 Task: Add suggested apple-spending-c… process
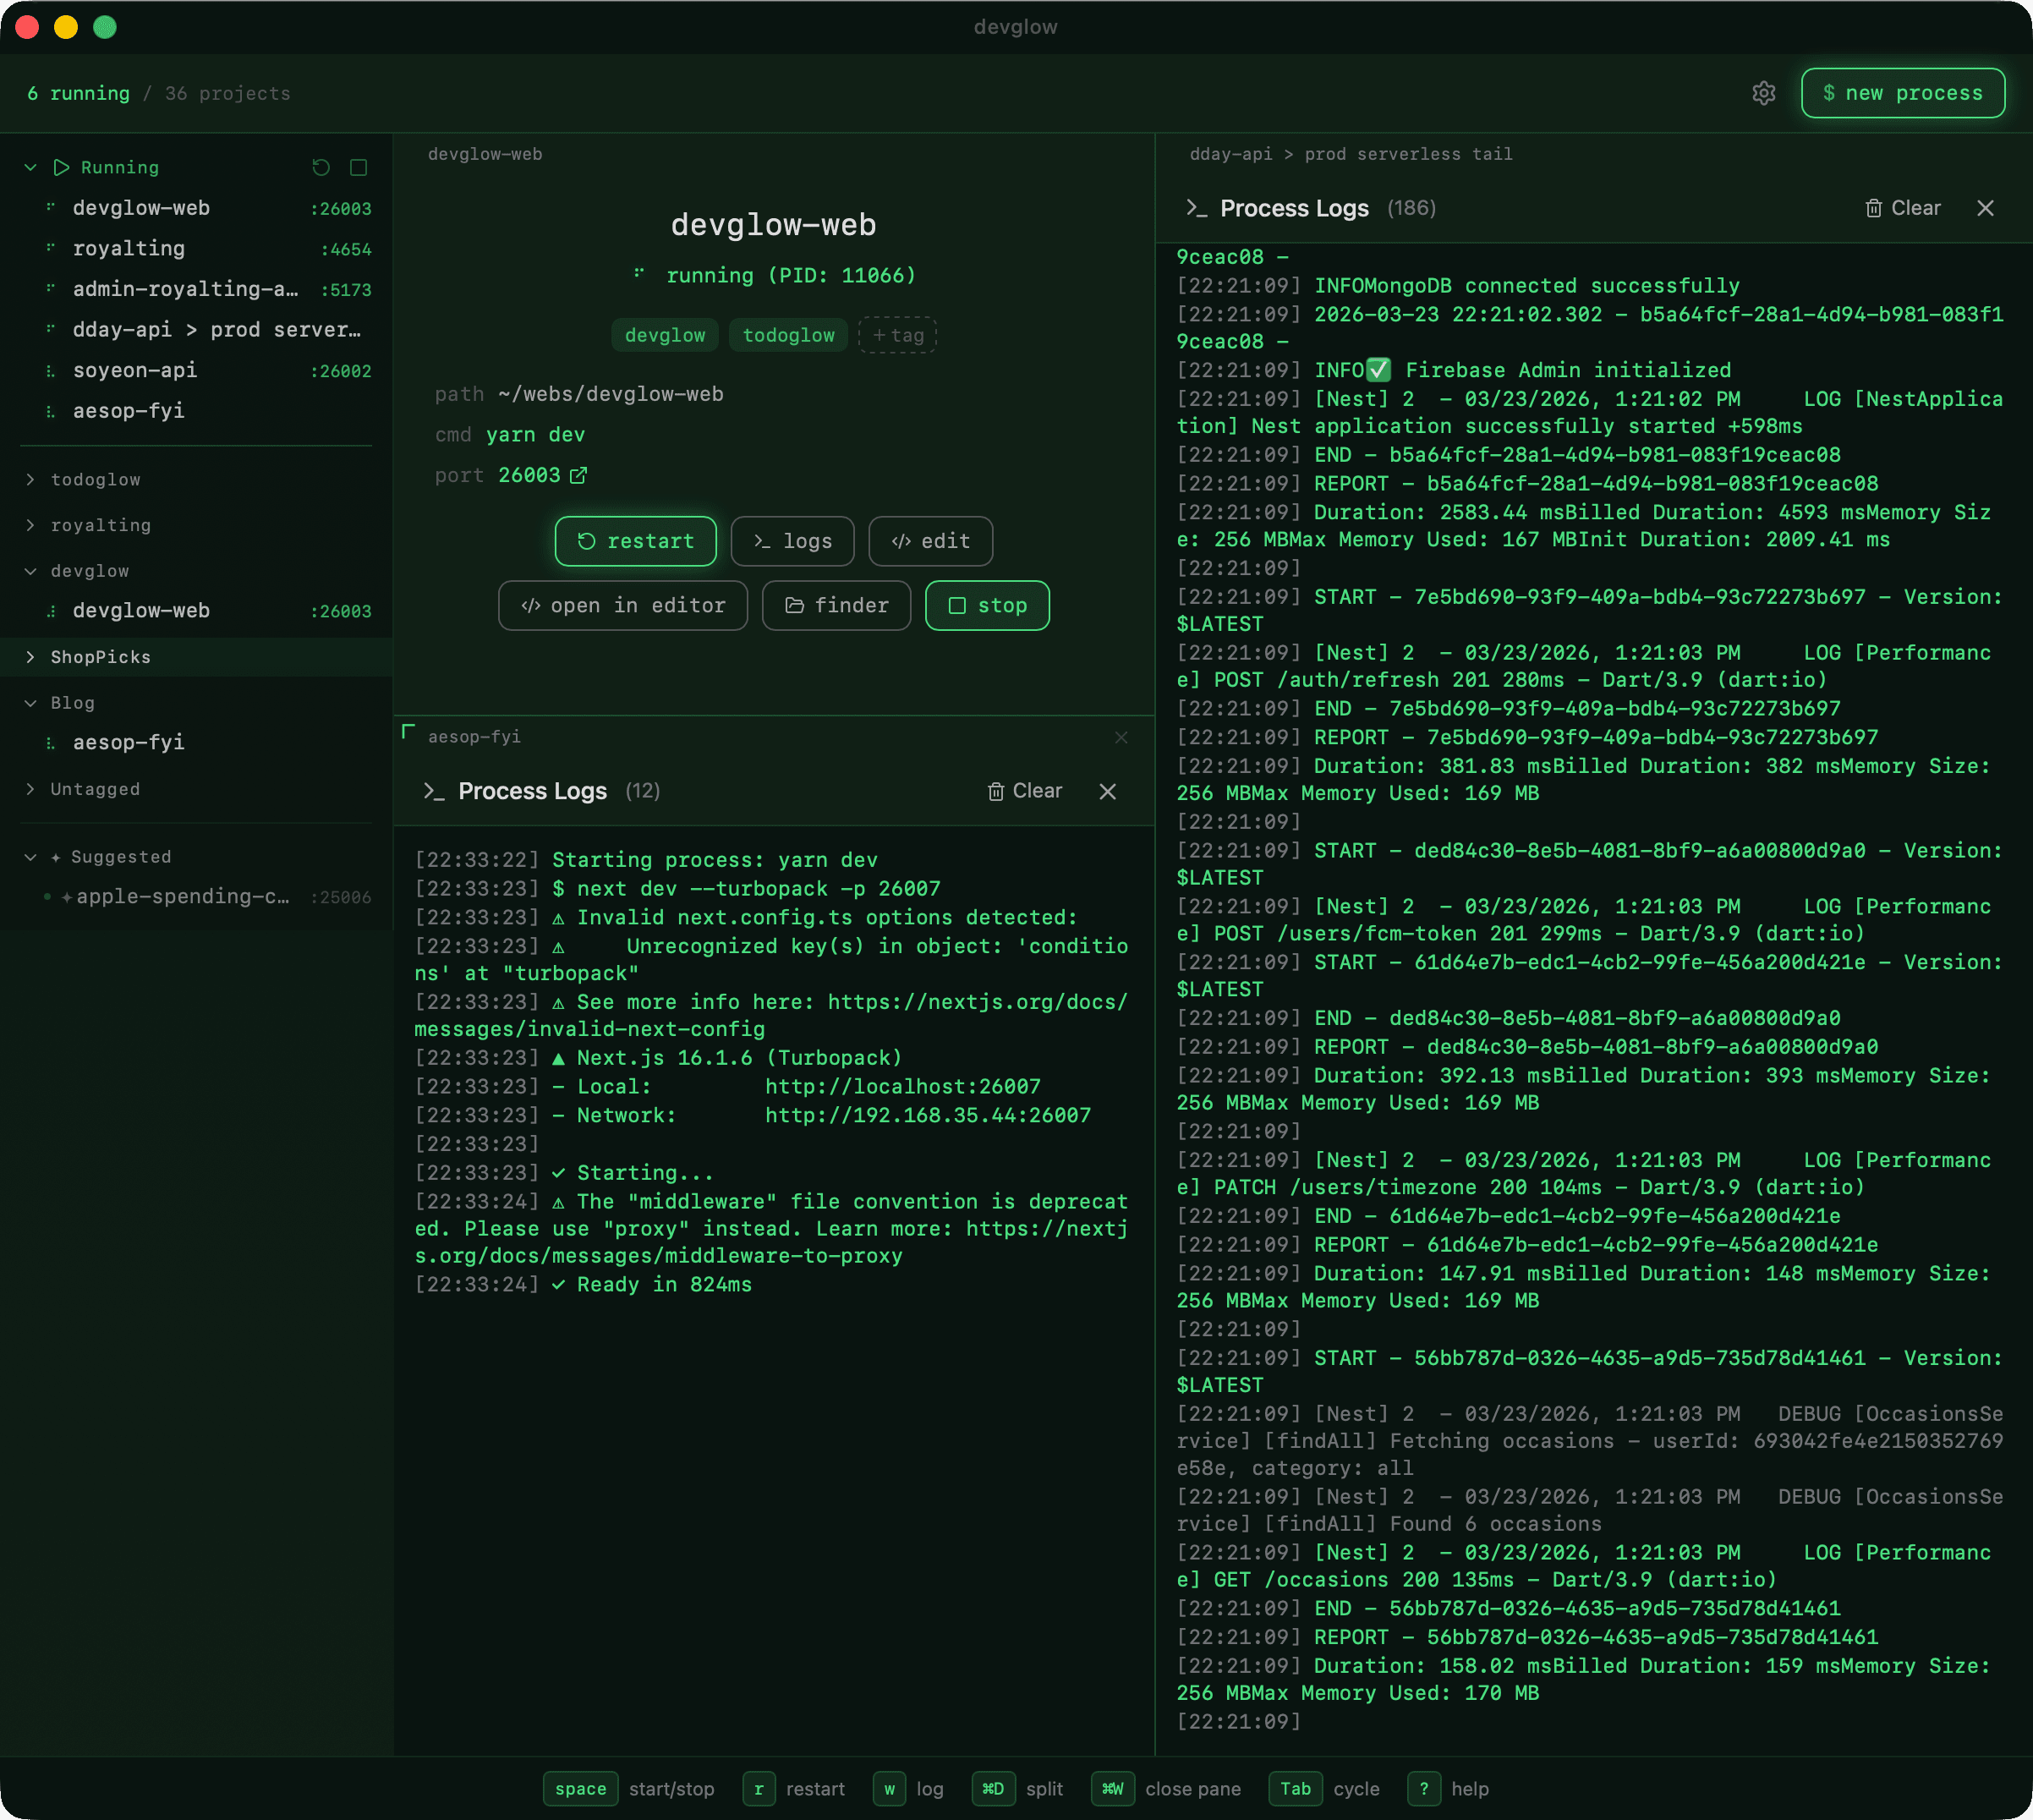pyautogui.click(x=197, y=897)
